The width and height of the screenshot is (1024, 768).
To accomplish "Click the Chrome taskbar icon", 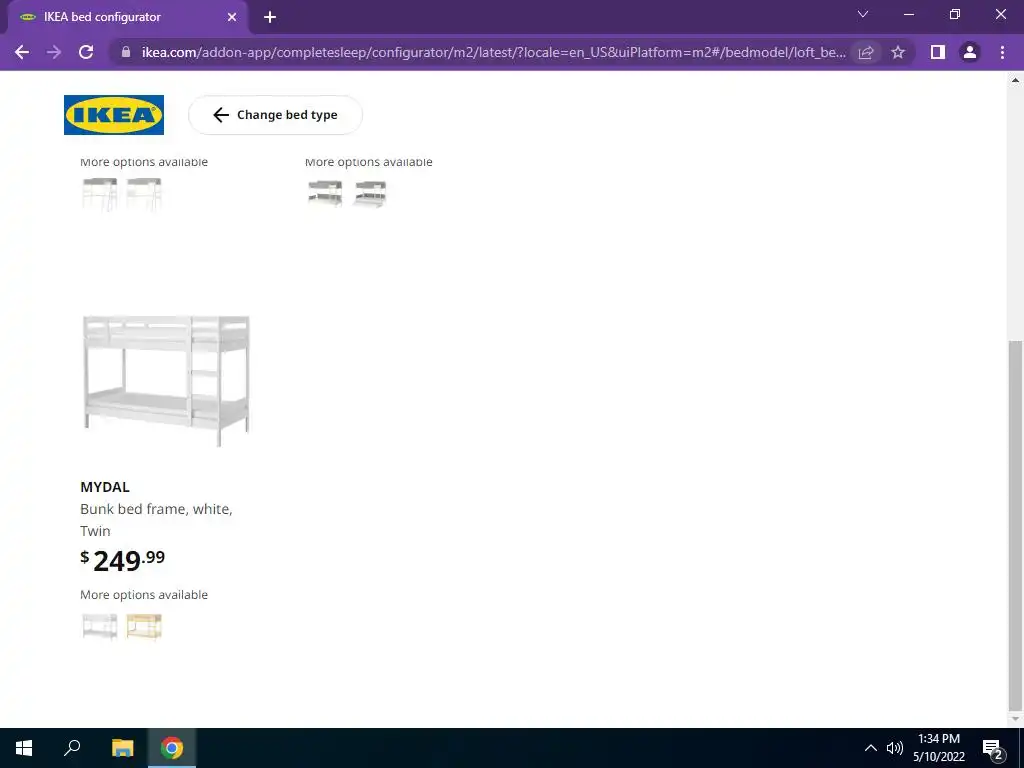I will pos(172,748).
